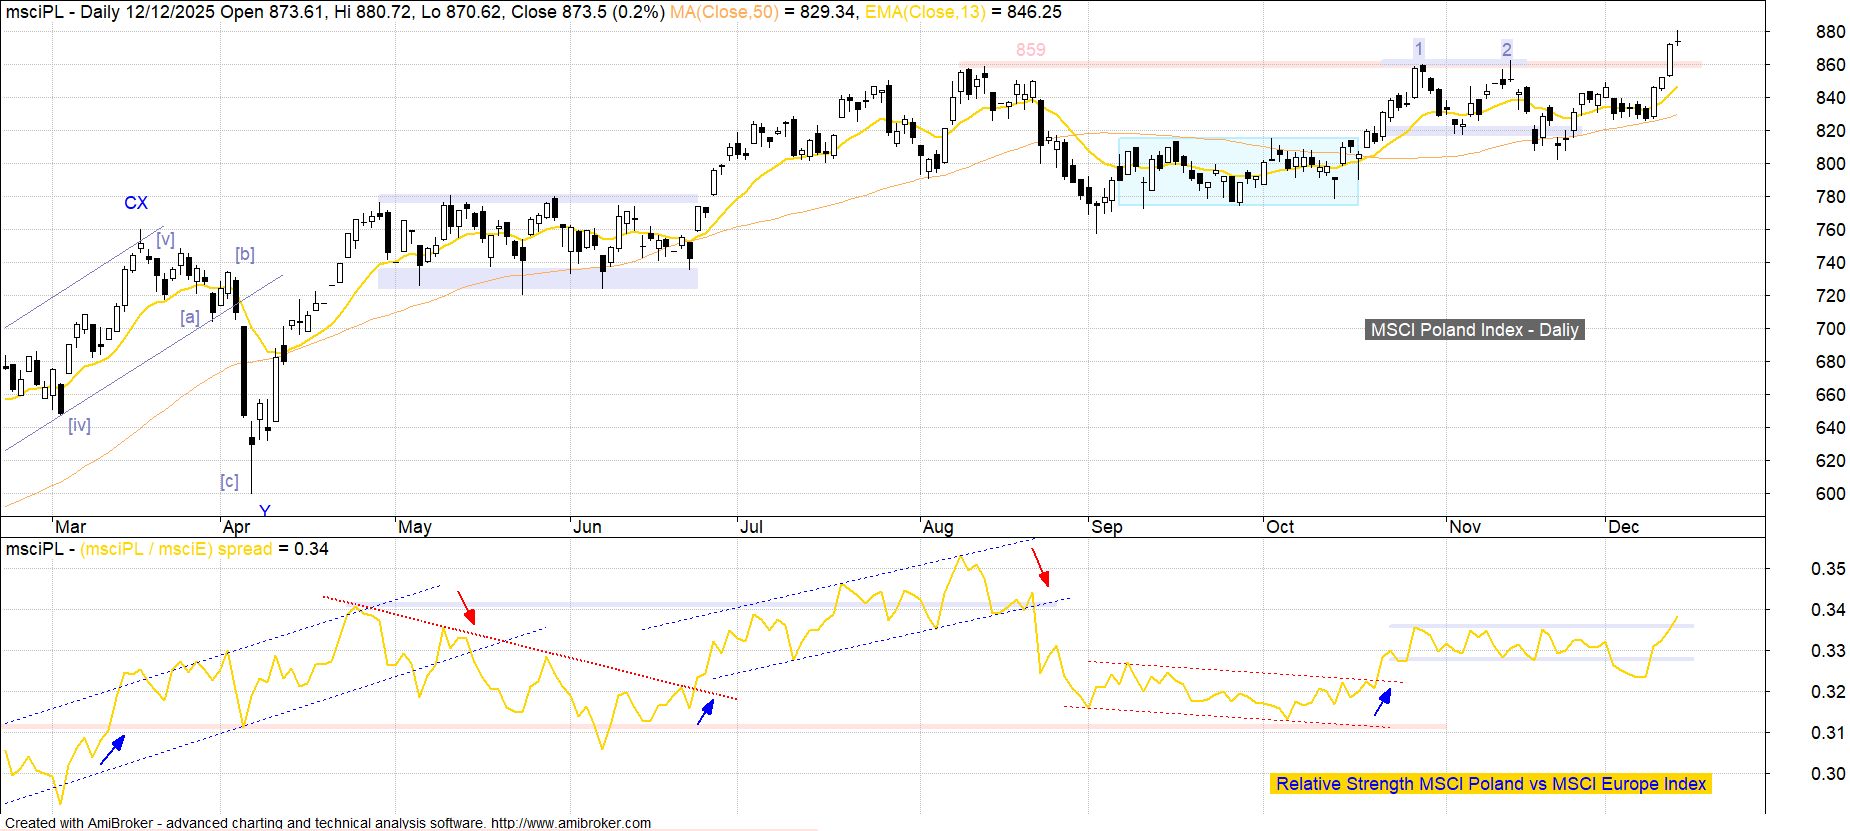Click the blue arrow at the October spread breakout

point(1382,702)
